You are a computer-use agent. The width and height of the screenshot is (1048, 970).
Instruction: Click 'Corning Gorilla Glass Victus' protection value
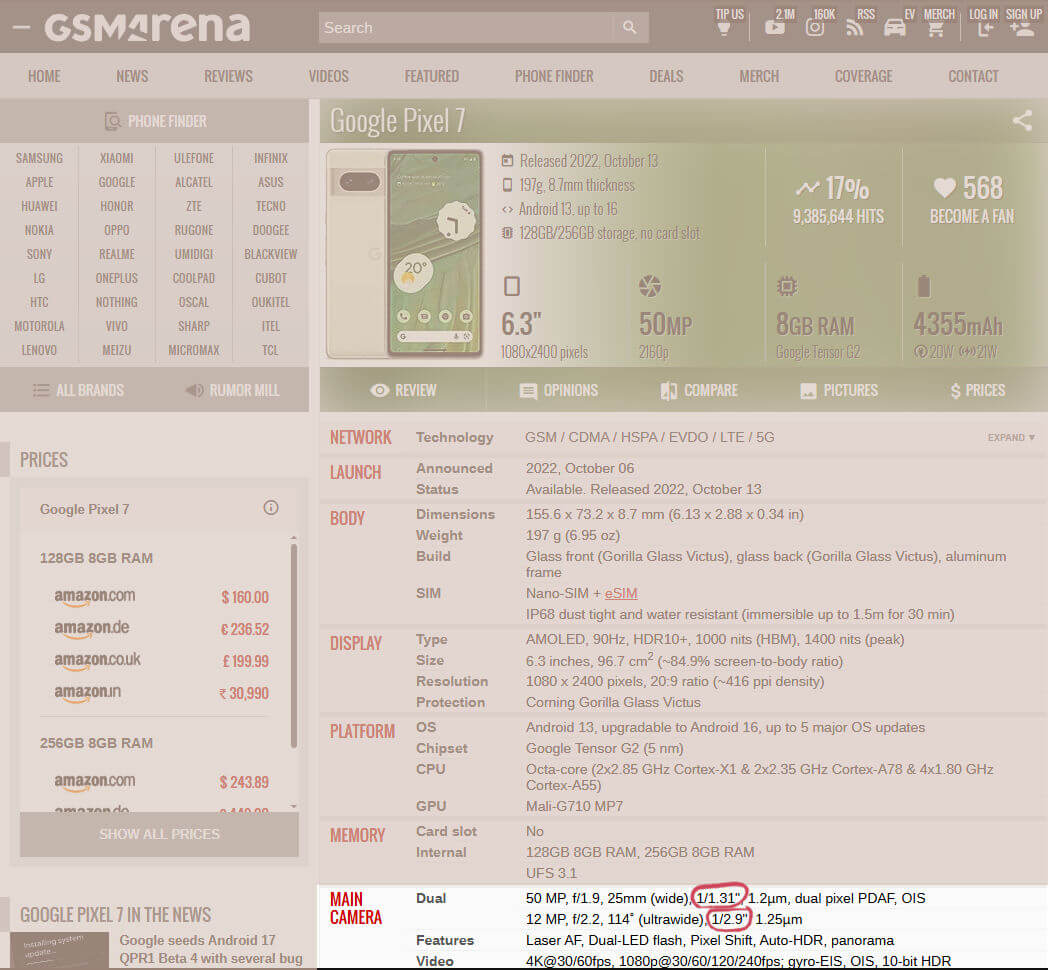613,703
